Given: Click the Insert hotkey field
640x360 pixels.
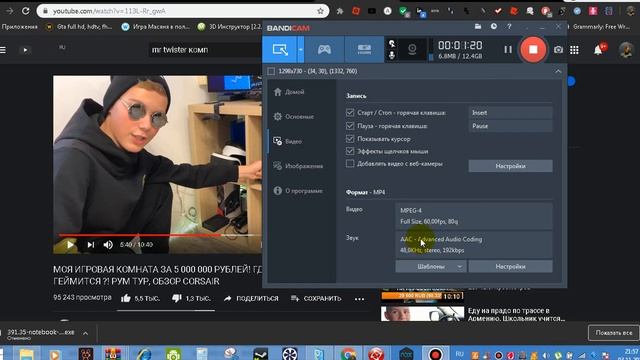Looking at the screenshot, I should (510, 113).
